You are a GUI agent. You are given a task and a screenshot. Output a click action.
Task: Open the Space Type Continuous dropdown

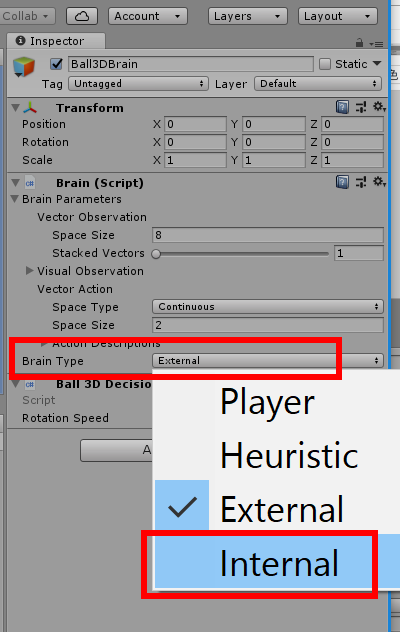(x=268, y=306)
